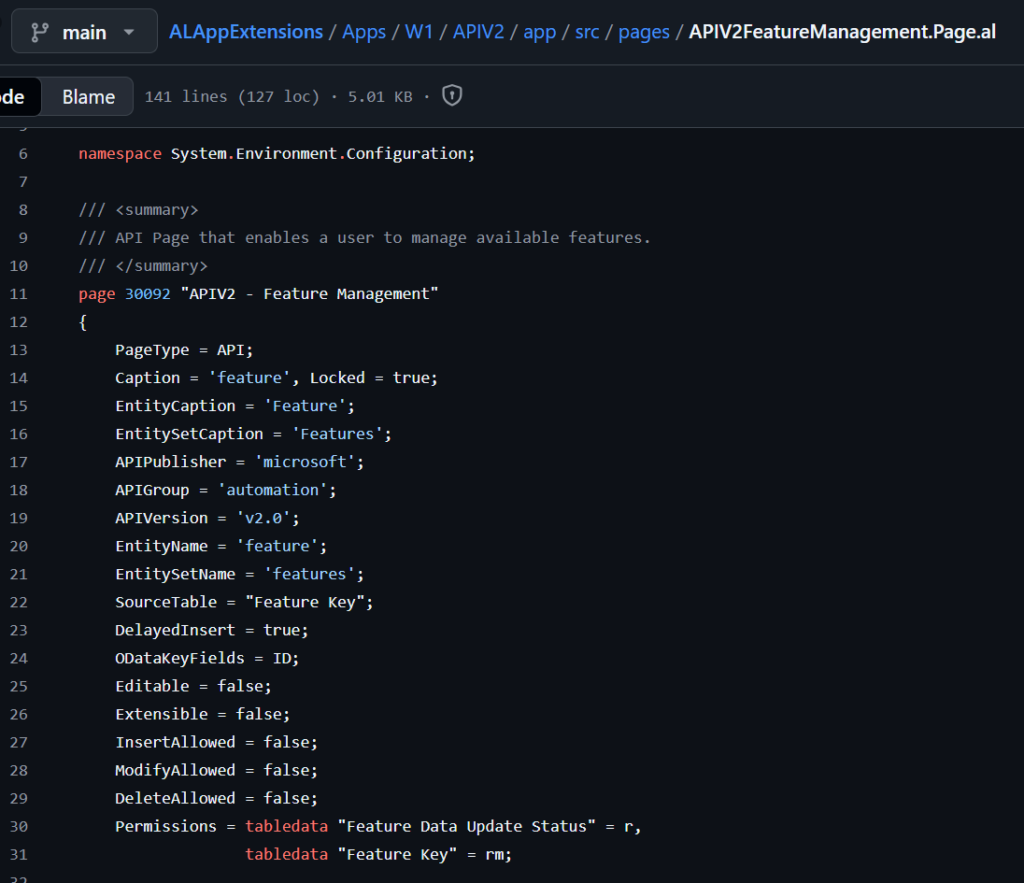Click the "Feature Data Update Status" table name

(x=469, y=826)
